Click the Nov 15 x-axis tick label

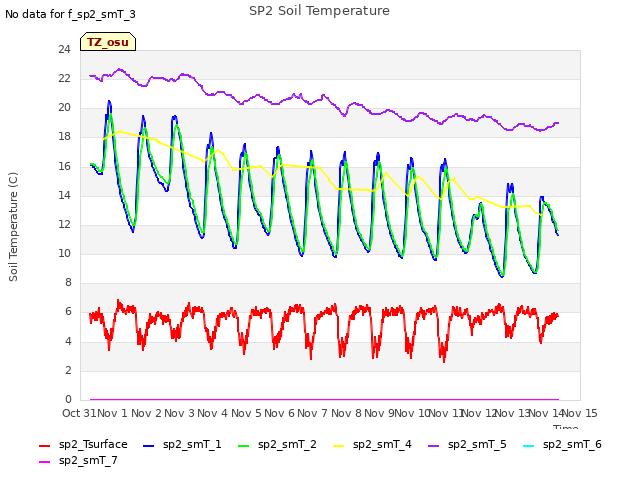tap(580, 413)
